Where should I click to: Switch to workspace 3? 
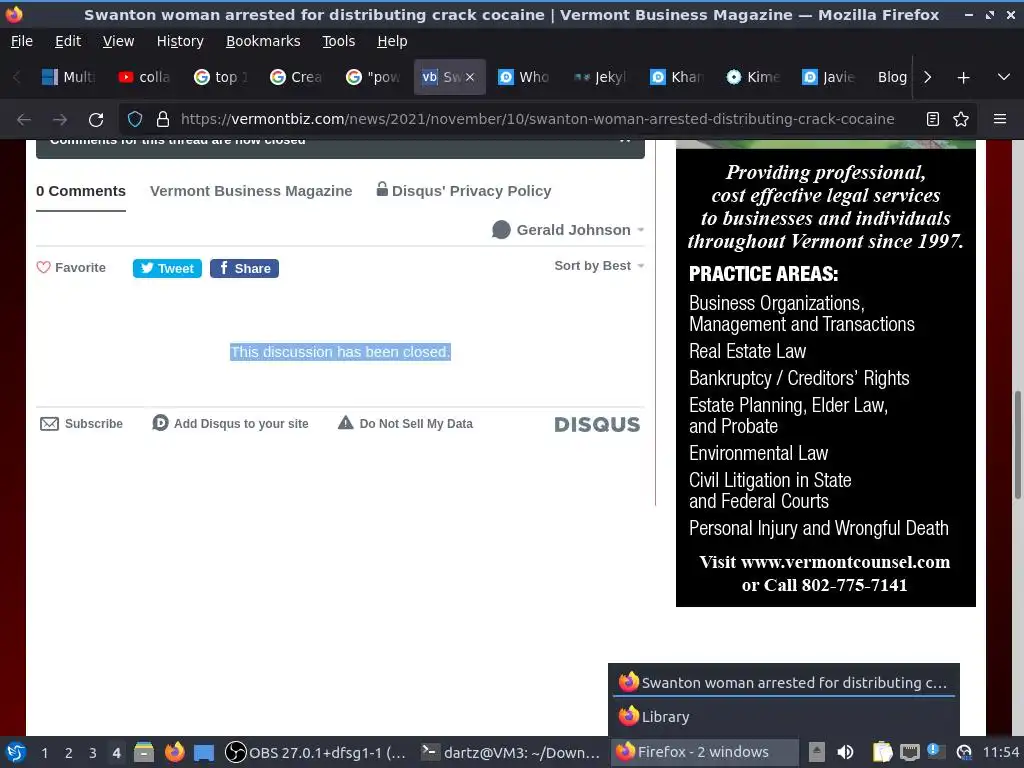coord(93,753)
